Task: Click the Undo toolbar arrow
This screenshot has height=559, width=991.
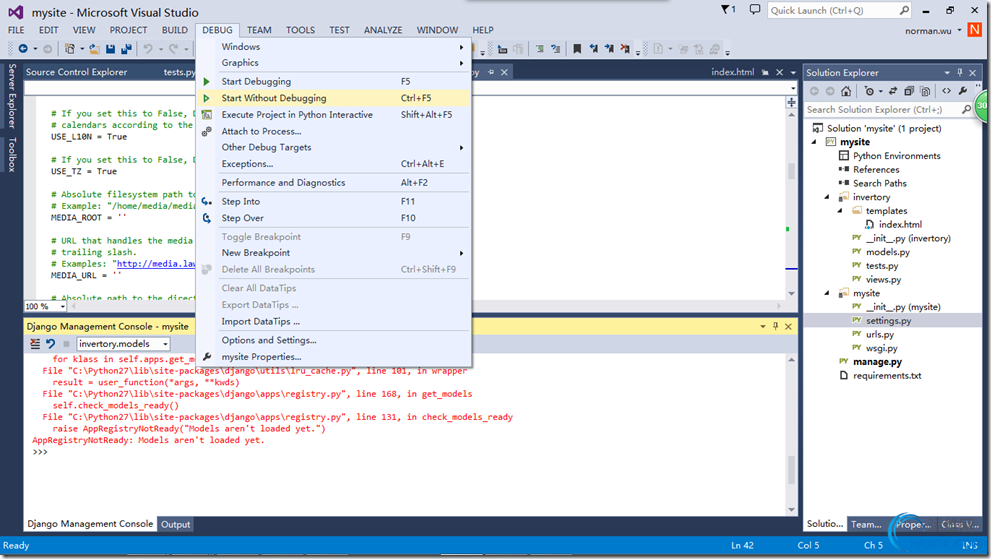Action: (x=148, y=49)
